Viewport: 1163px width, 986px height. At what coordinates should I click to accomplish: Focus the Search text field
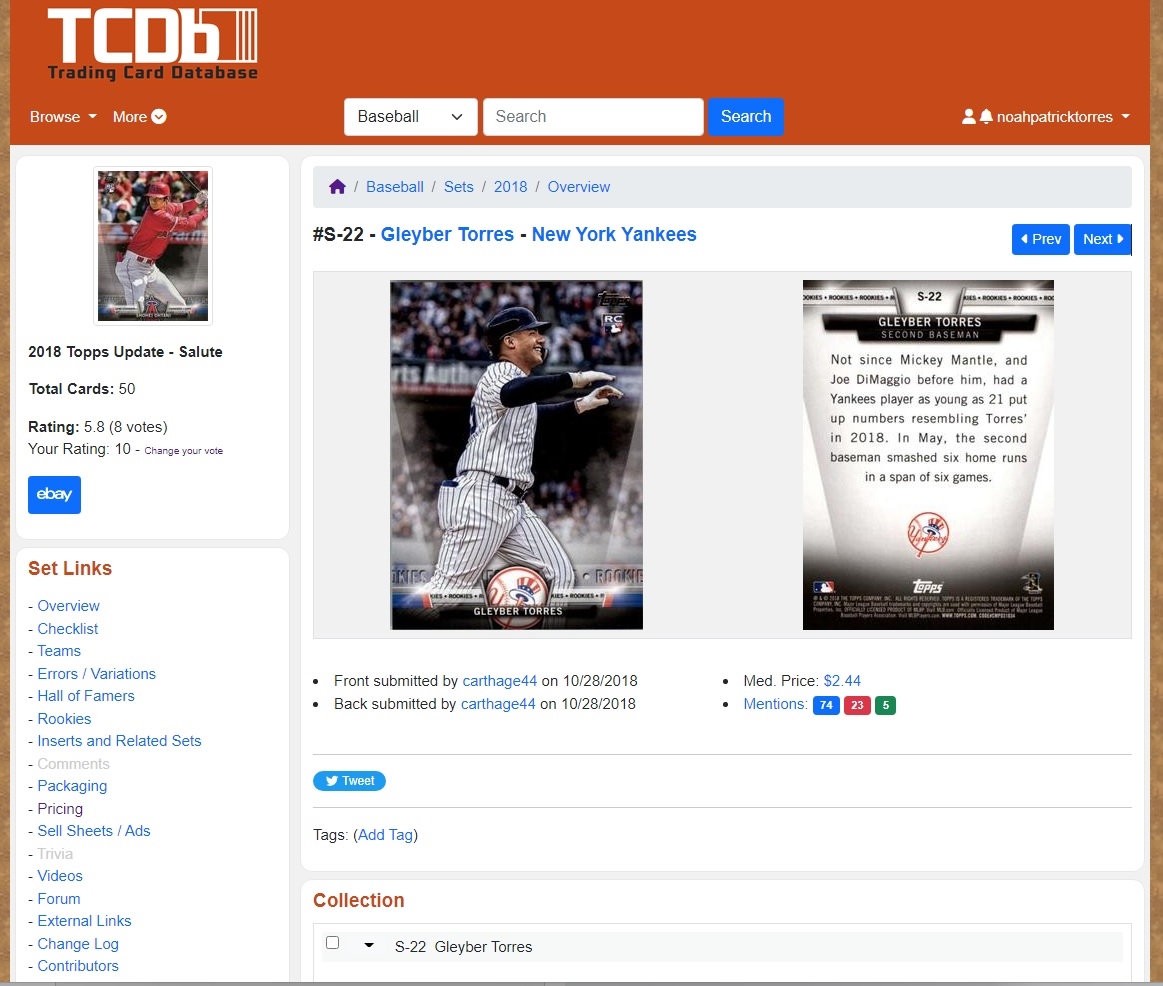(x=593, y=116)
